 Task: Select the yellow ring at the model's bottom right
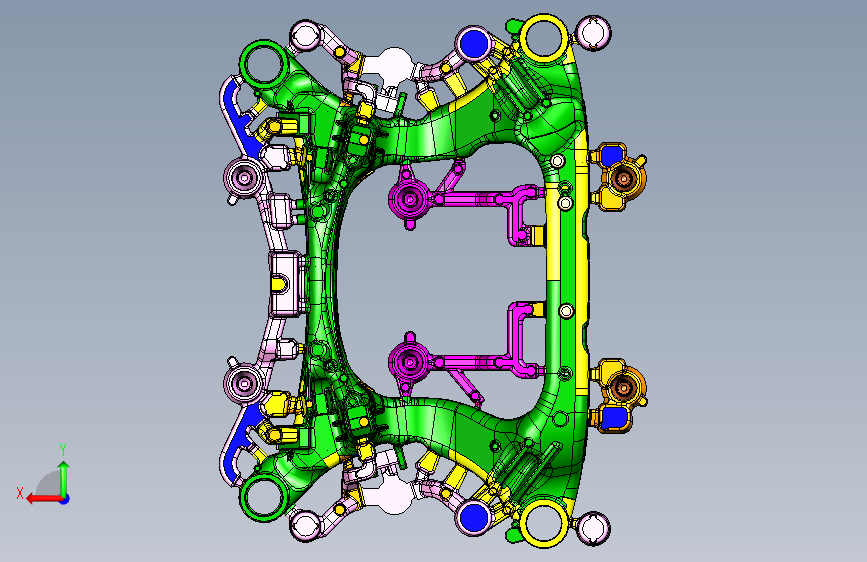click(544, 524)
